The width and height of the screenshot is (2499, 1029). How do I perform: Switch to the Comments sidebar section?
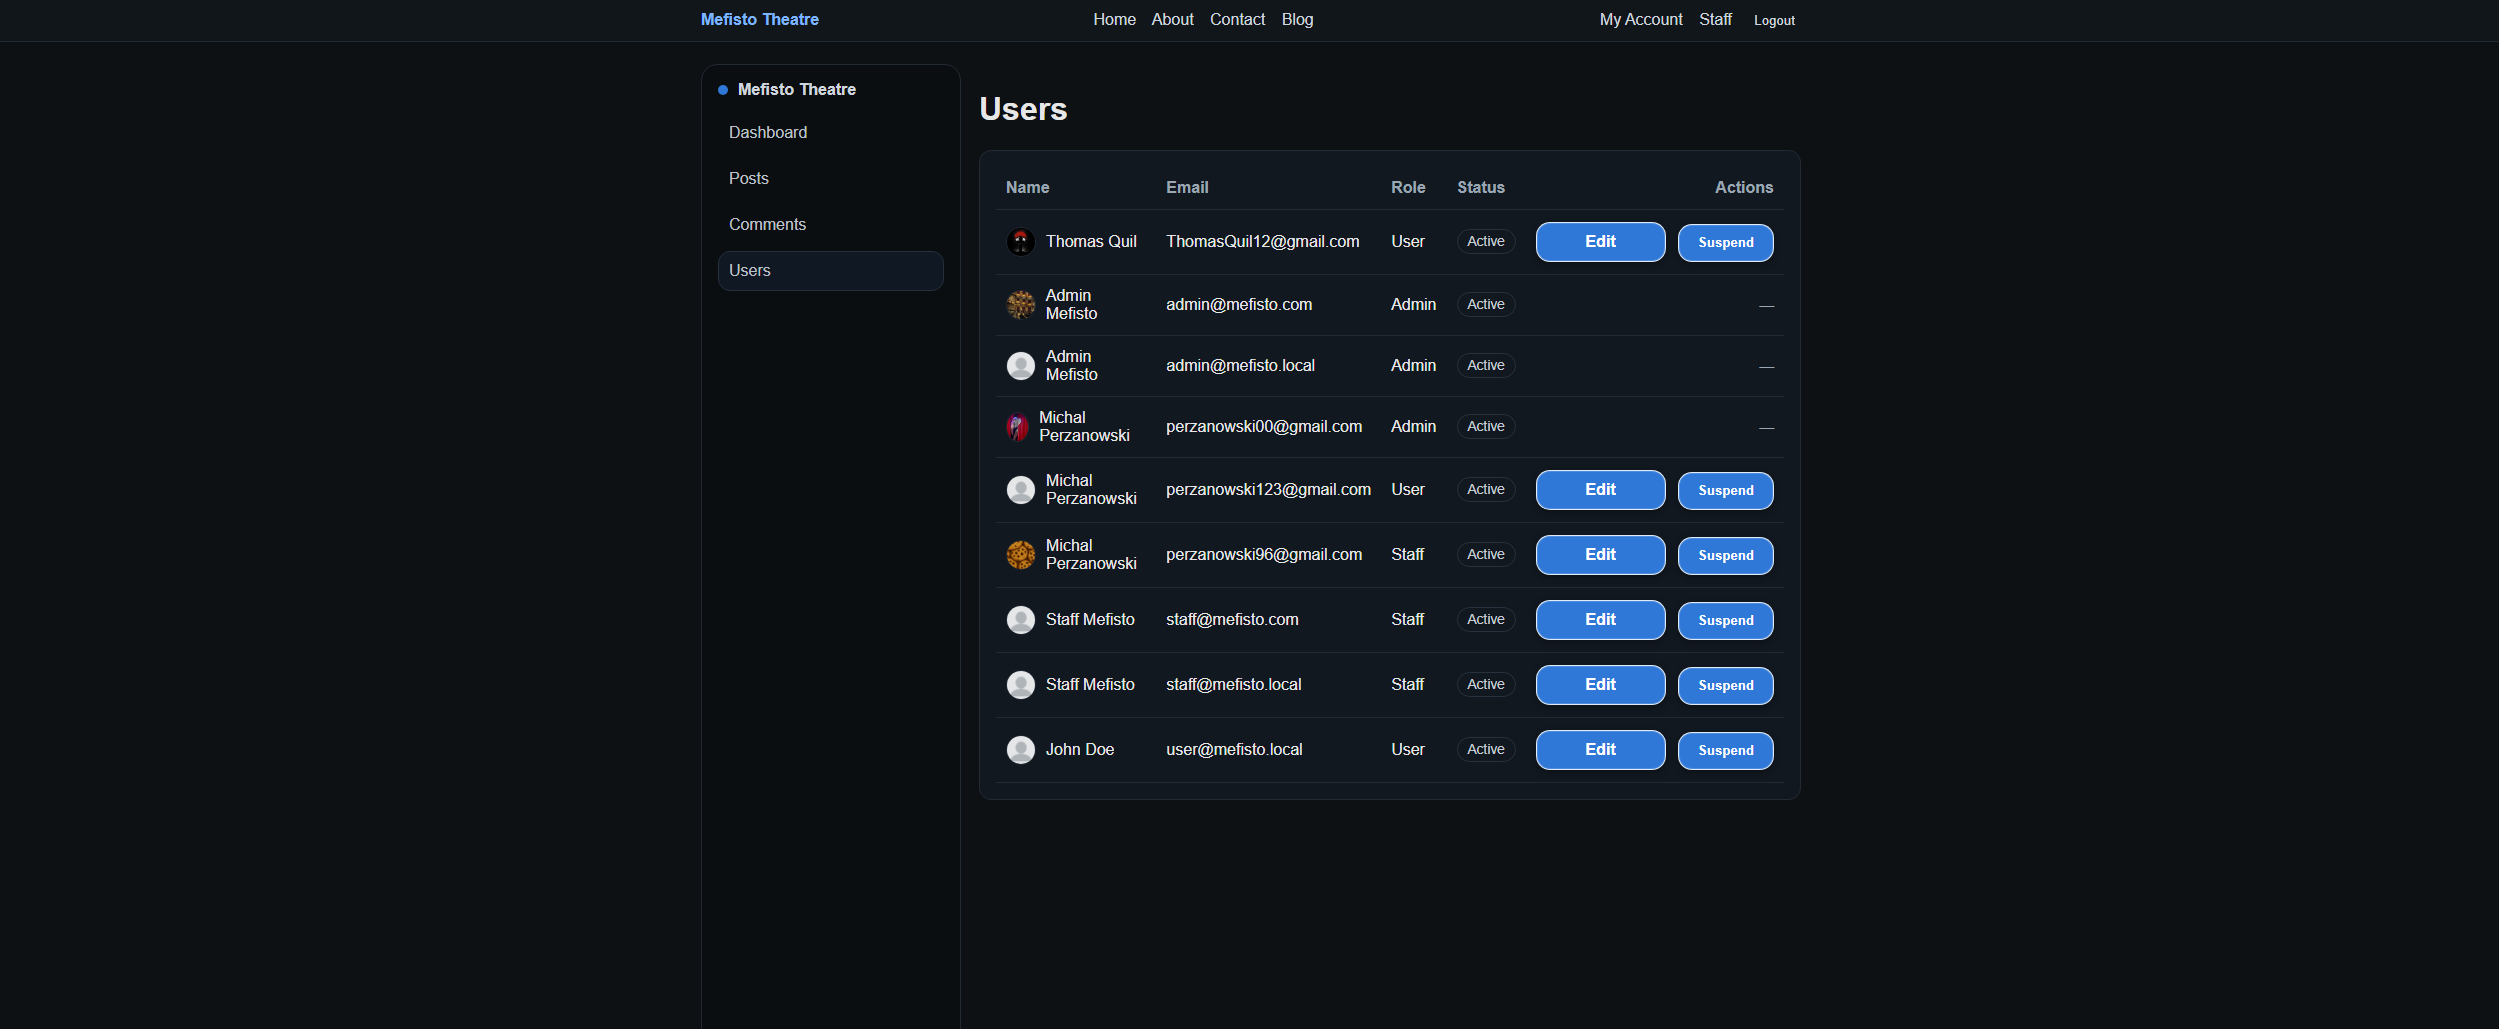point(767,224)
